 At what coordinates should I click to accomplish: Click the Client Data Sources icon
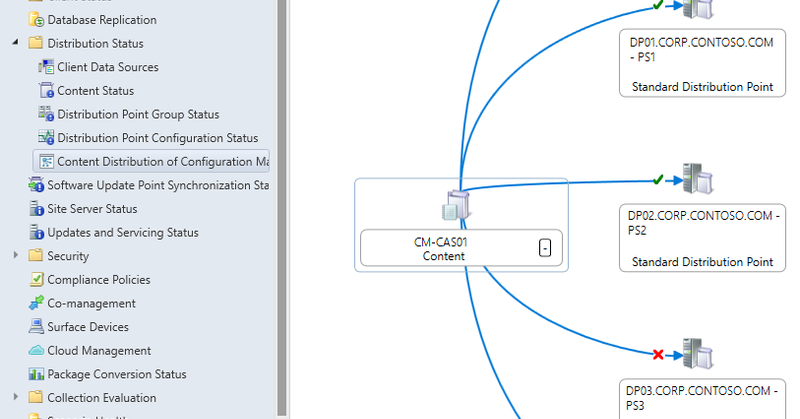(x=46, y=67)
